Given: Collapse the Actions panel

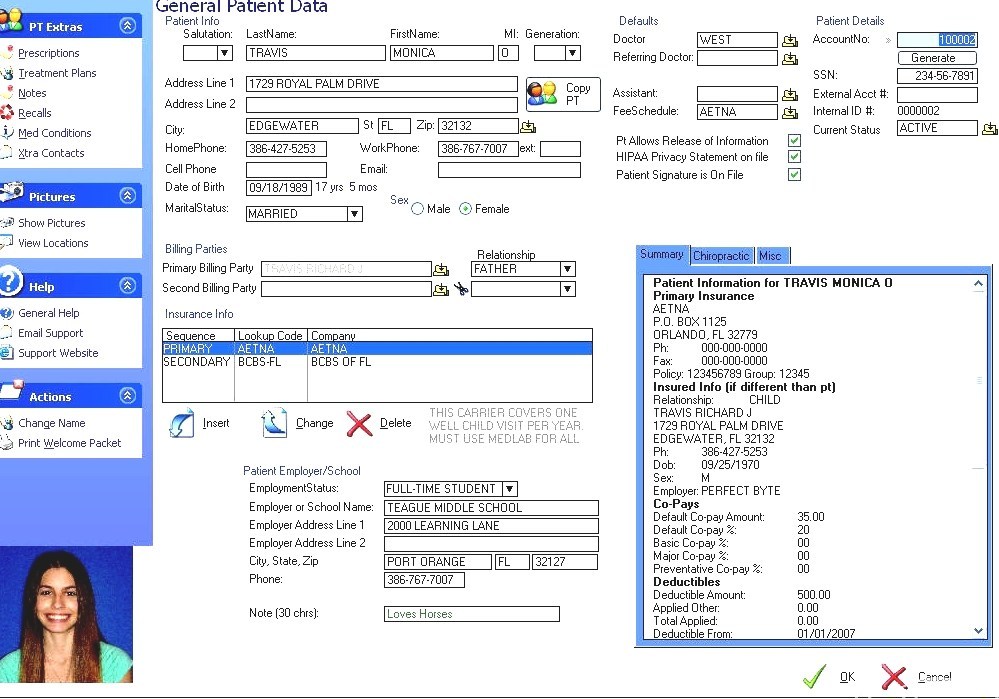Looking at the screenshot, I should coord(128,396).
